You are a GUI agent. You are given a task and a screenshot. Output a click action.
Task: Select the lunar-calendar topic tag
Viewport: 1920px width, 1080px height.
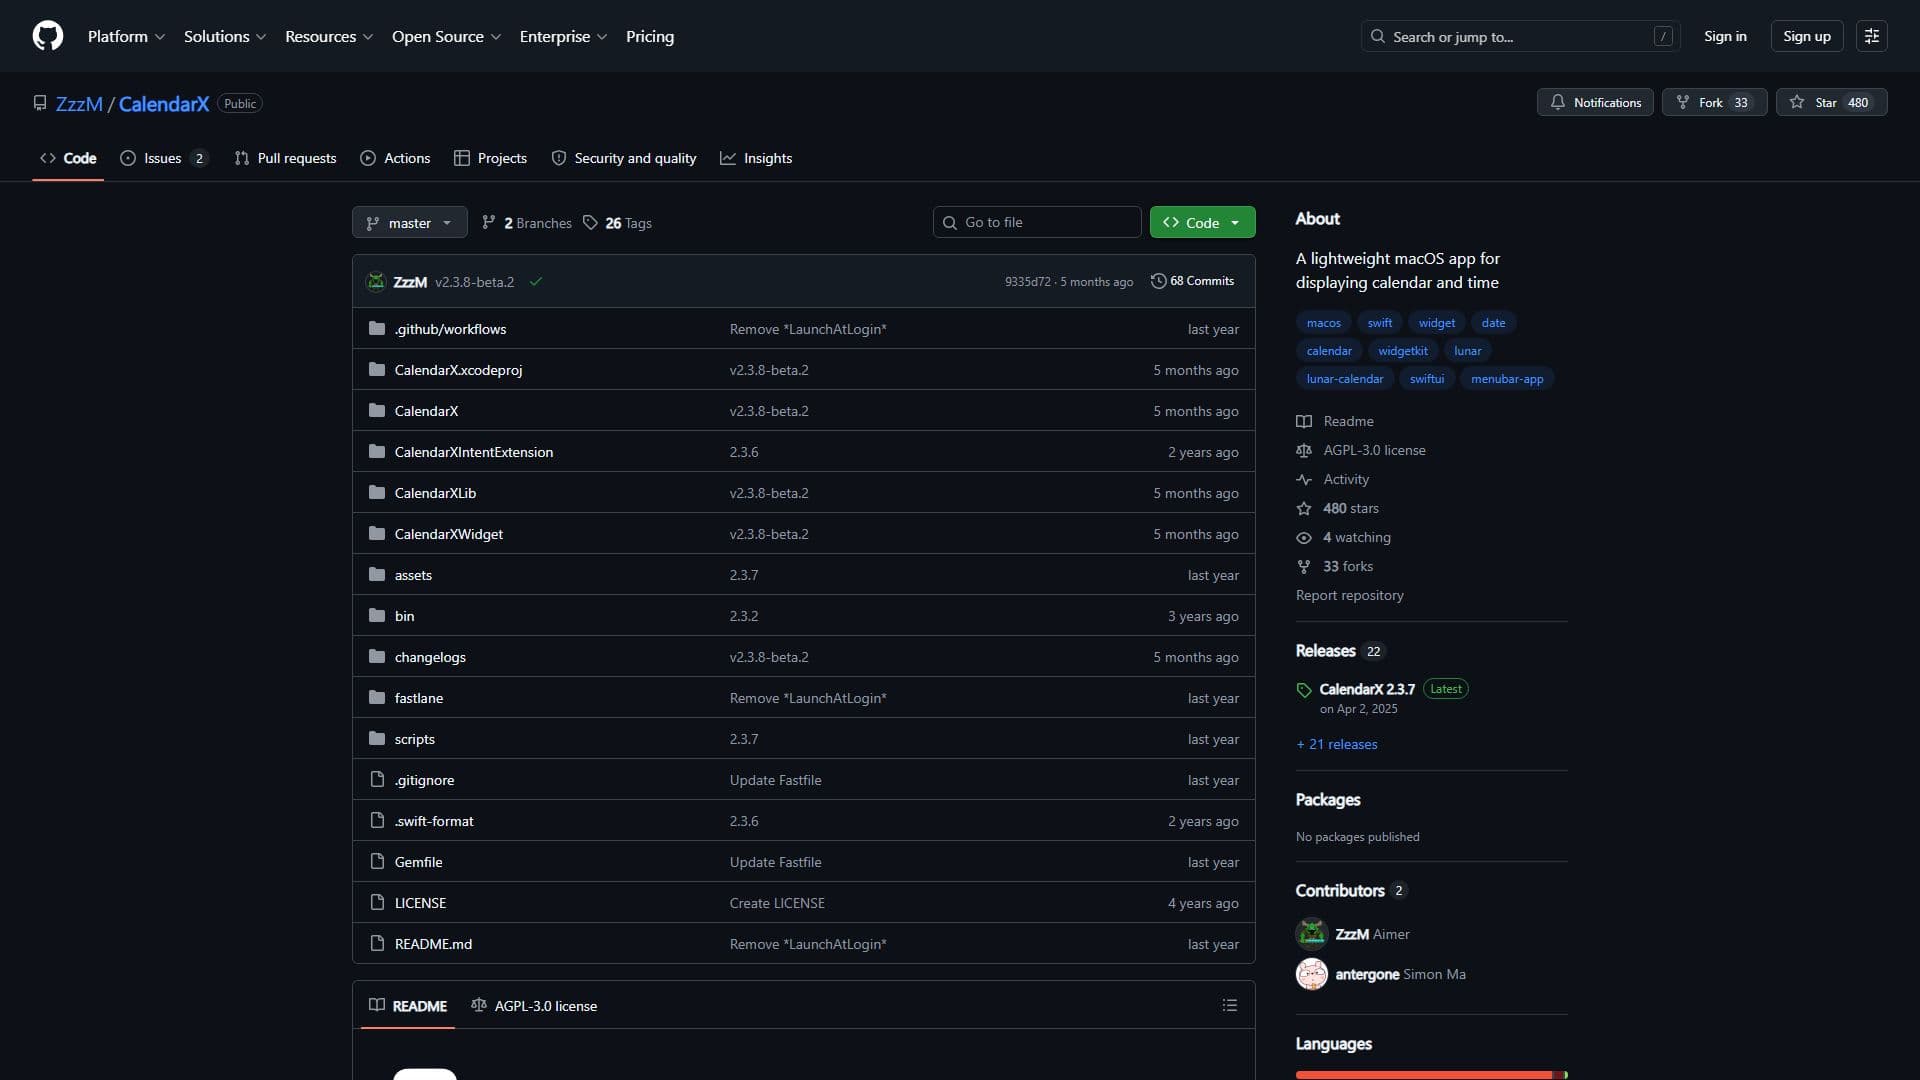point(1344,378)
